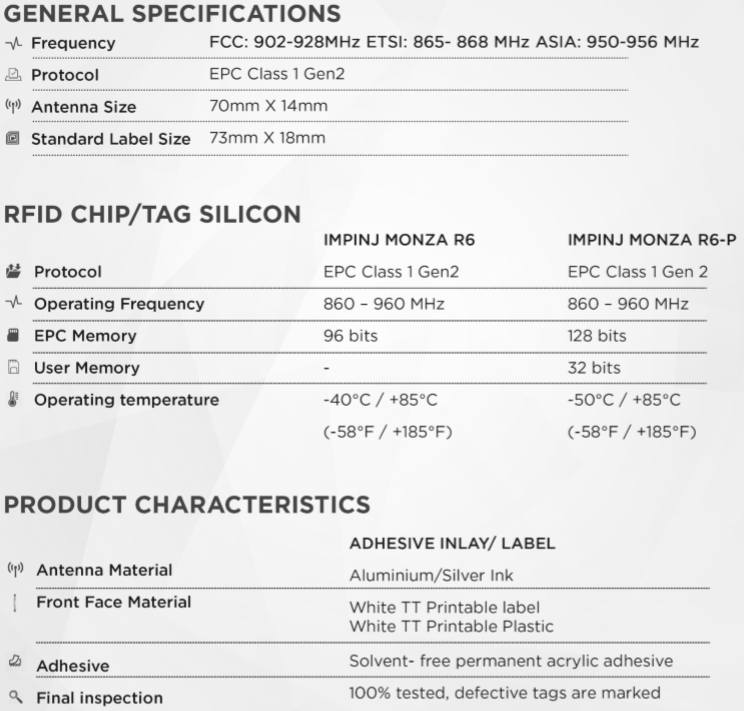Click the ADHESIVE INLAY/ LABEL column header

tap(452, 543)
